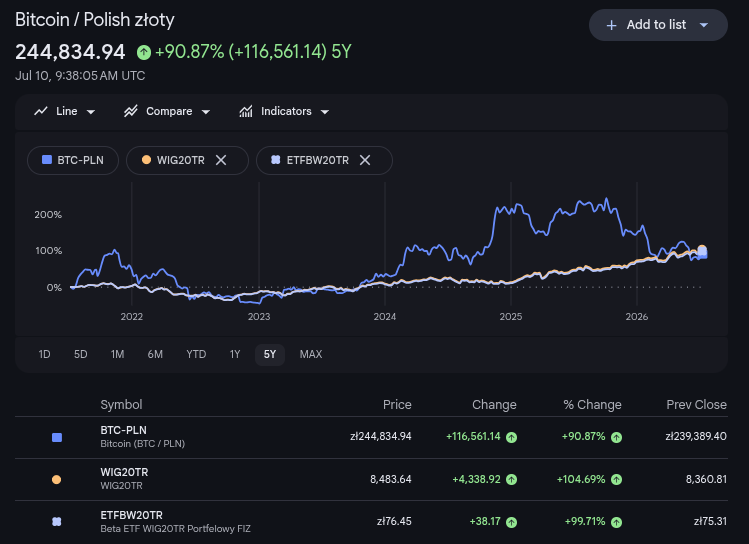The image size is (749, 544).
Task: Switch to the 1M time range
Action: coord(118,354)
